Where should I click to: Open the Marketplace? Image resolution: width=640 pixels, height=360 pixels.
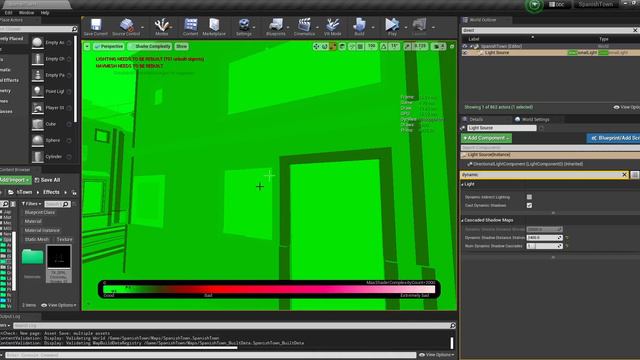click(x=214, y=27)
